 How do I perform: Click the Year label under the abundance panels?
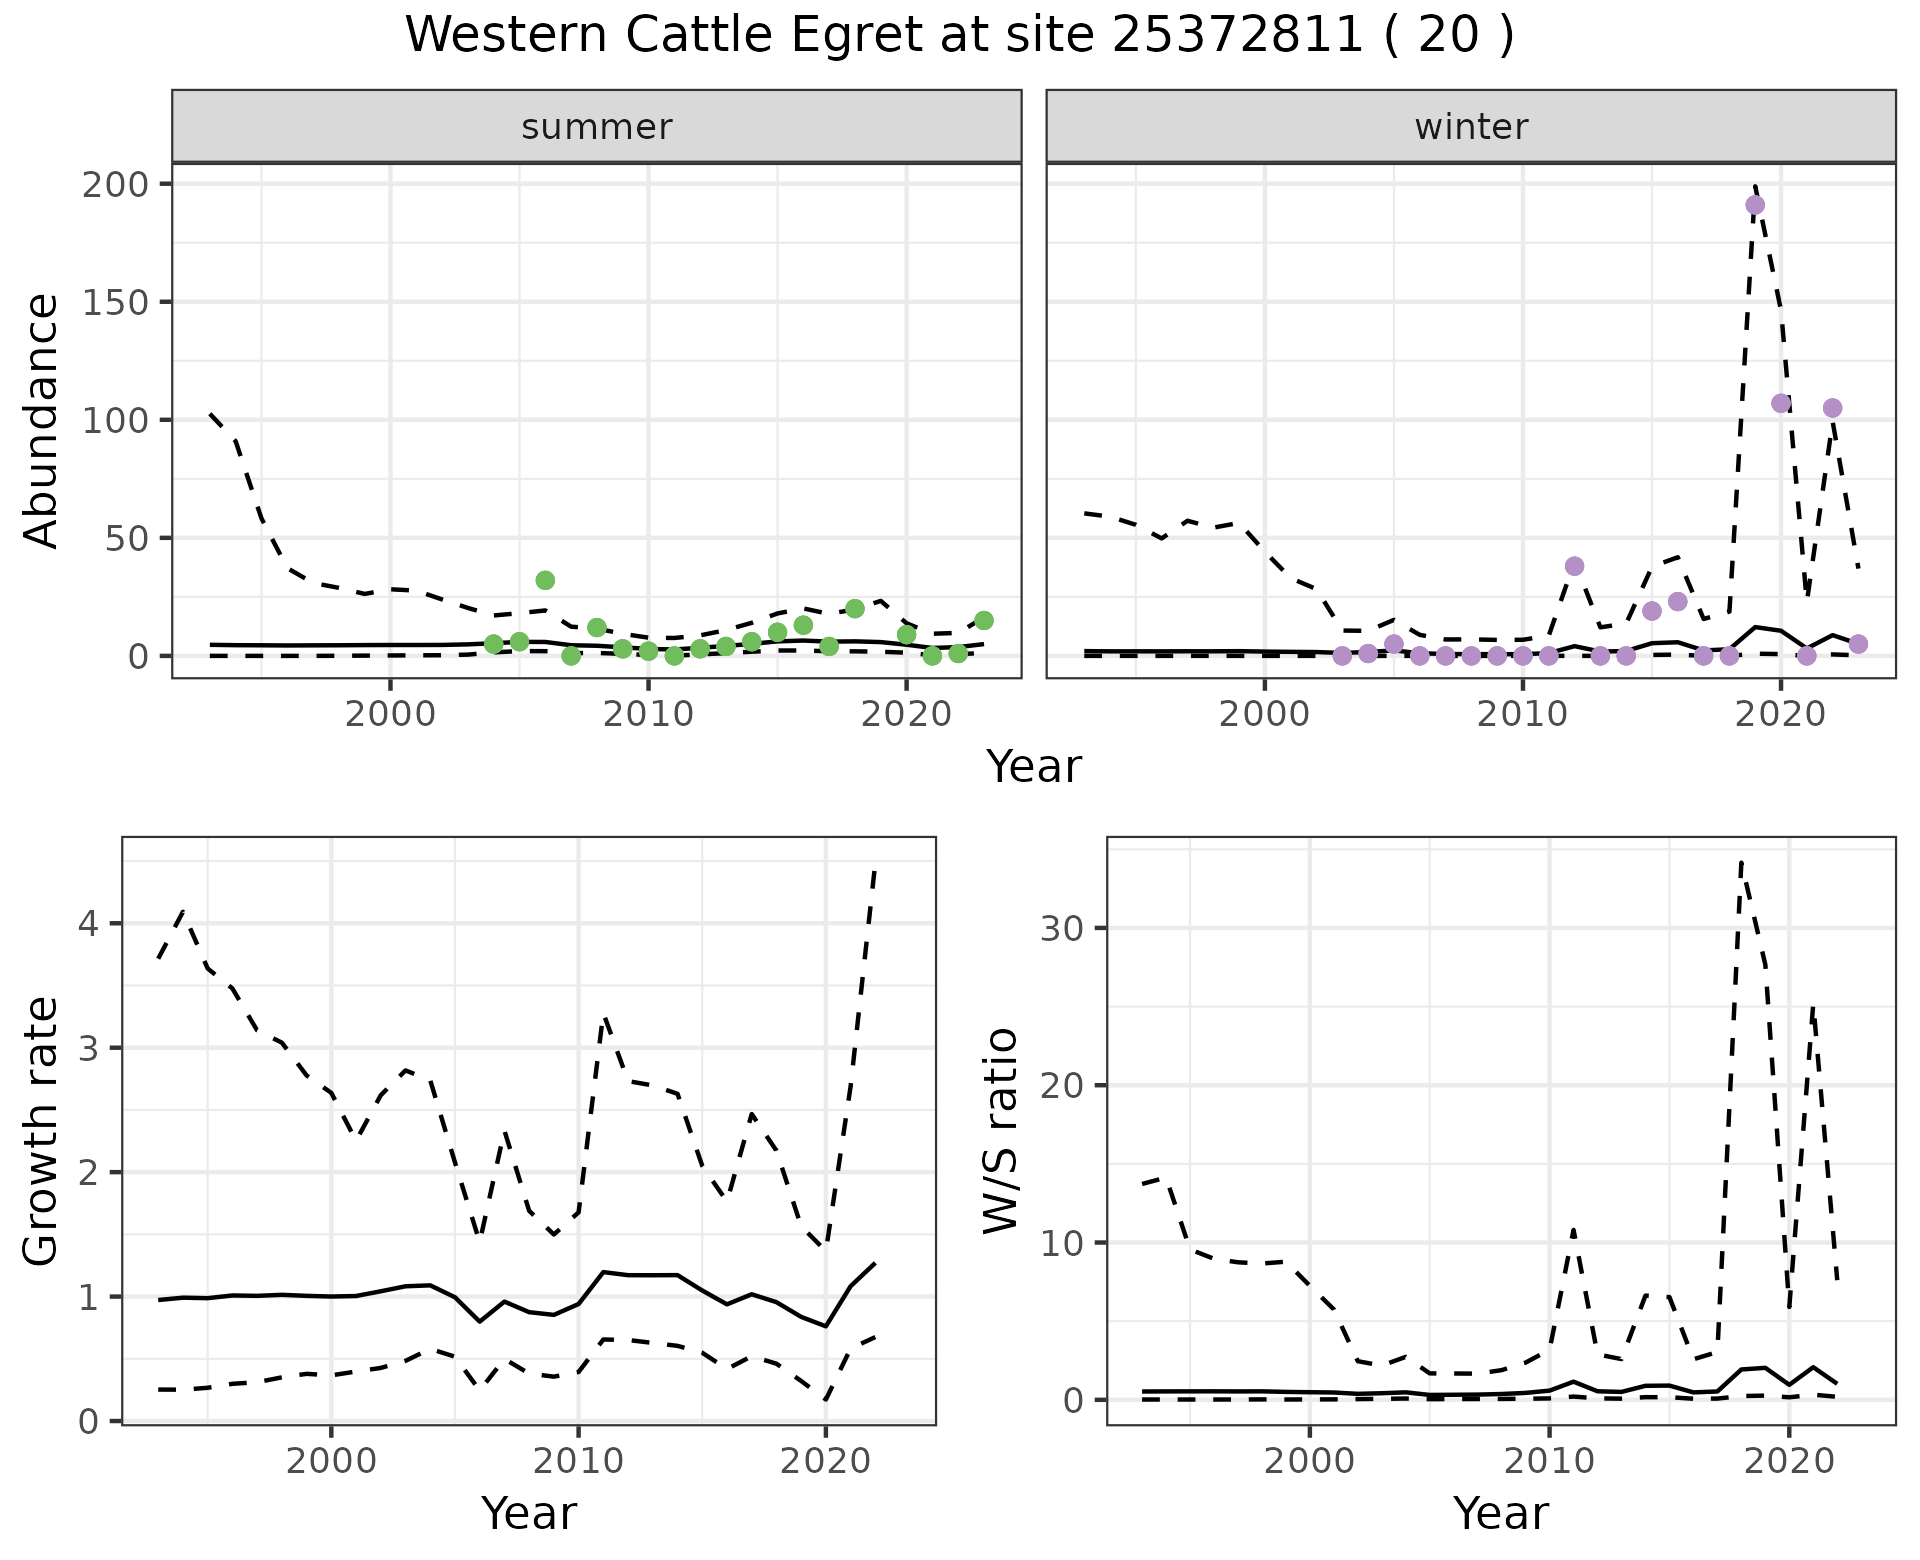click(1034, 767)
